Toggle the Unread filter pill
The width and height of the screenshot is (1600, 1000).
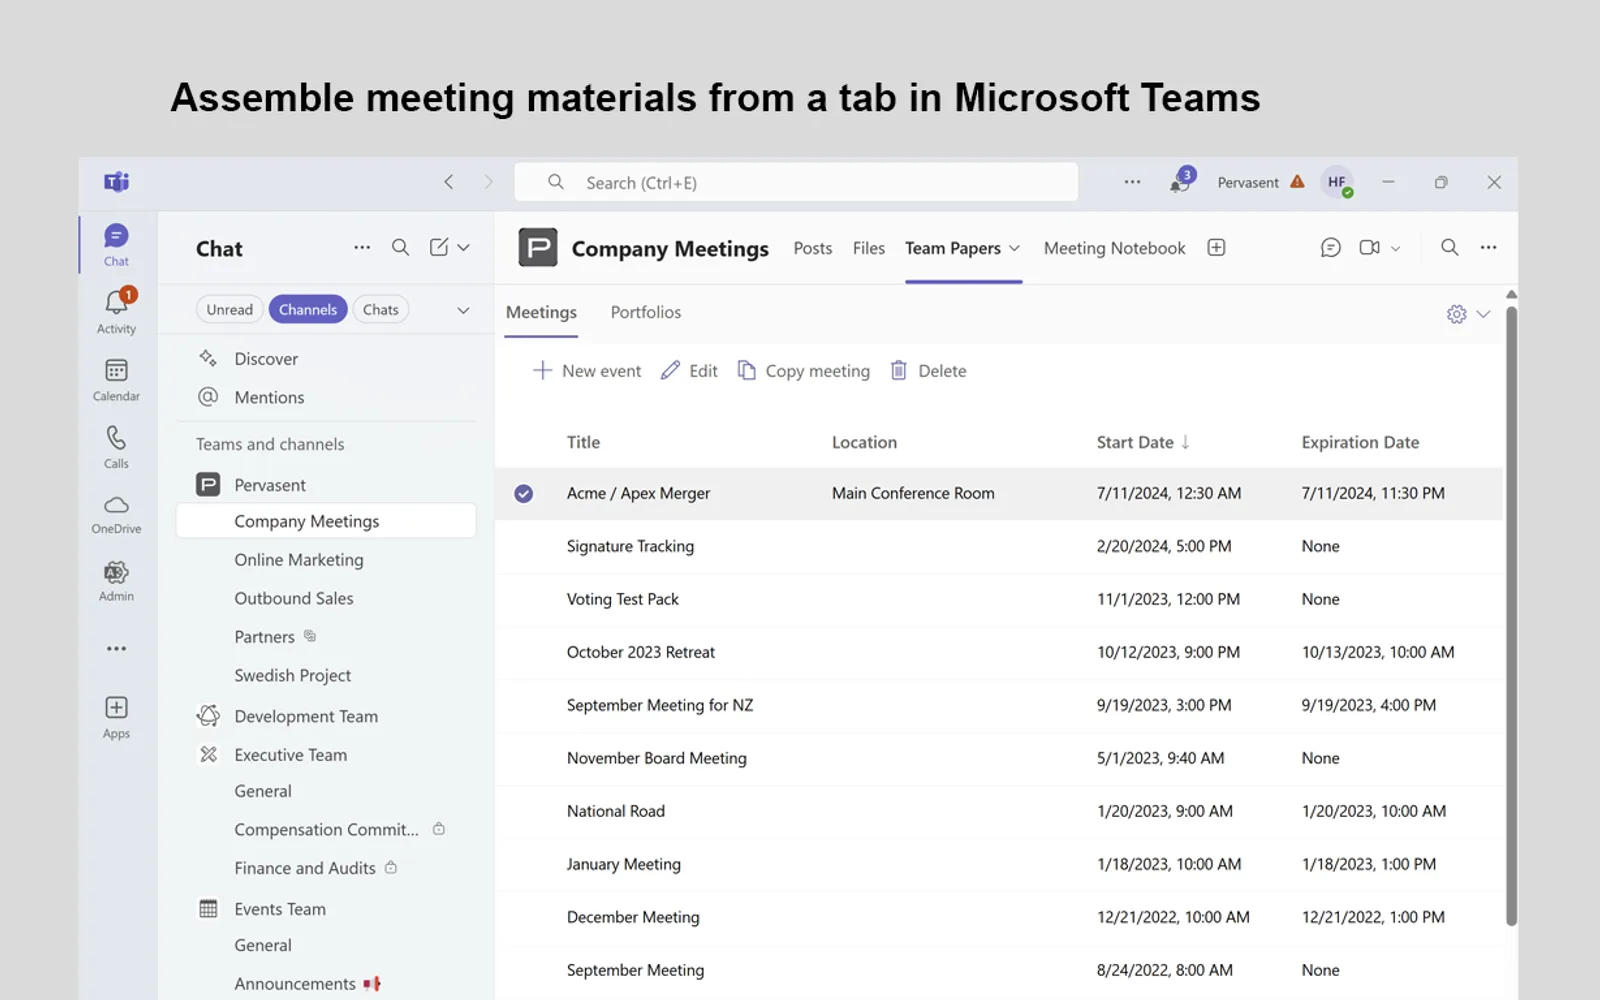[229, 310]
